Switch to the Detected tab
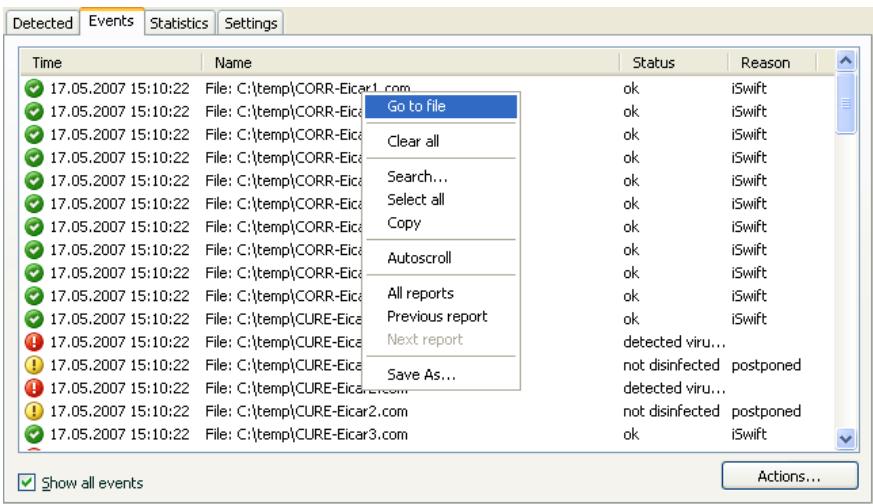The height and width of the screenshot is (504, 873). (42, 23)
